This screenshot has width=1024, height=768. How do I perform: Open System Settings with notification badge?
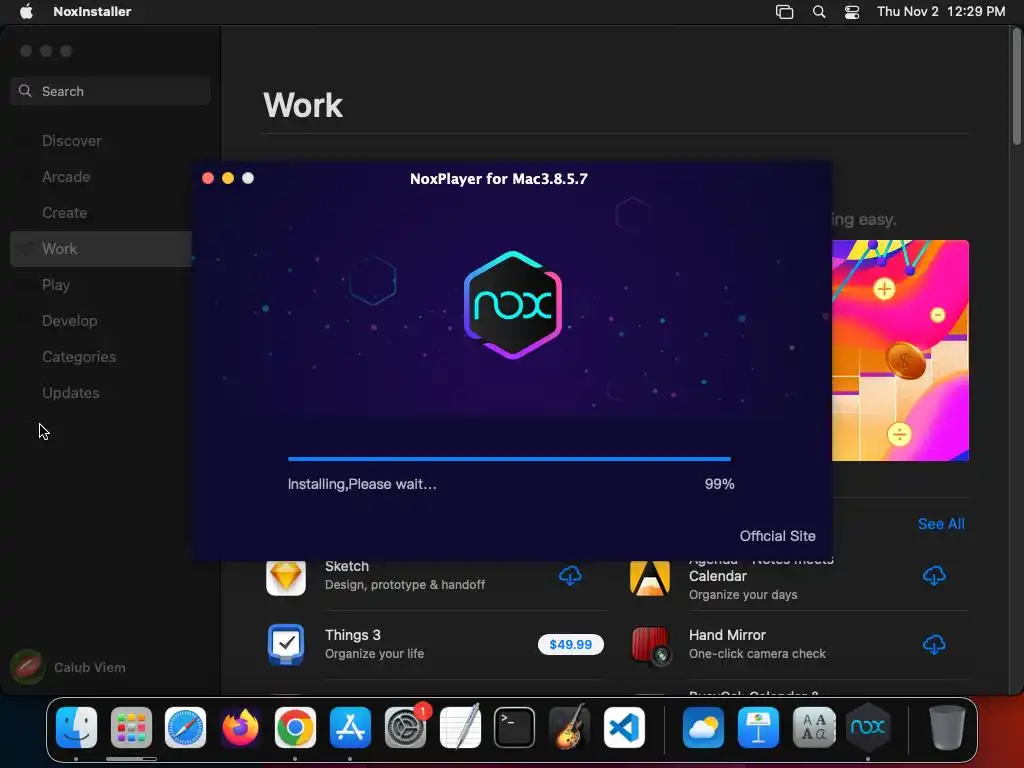(406, 727)
